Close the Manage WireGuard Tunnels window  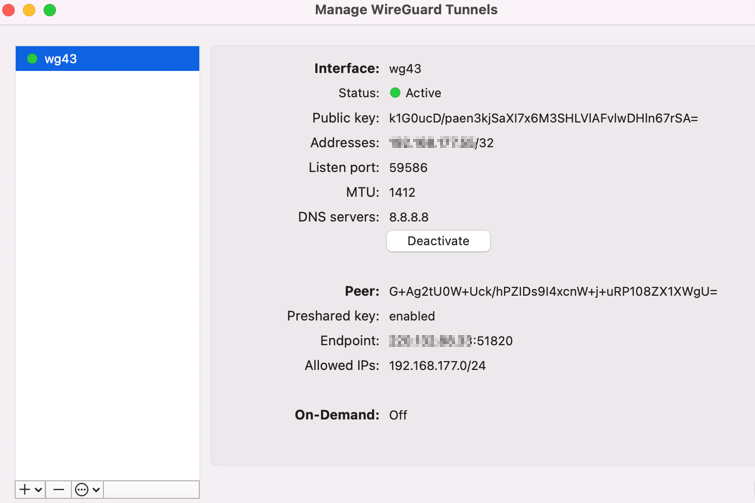(8, 10)
